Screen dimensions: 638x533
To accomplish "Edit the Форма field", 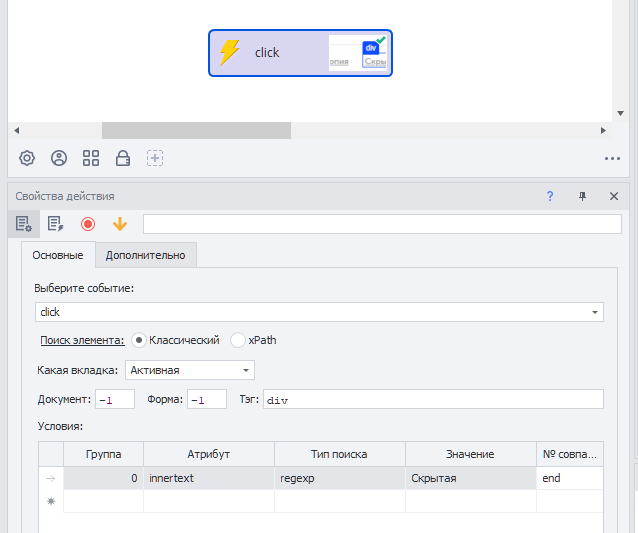I will tap(207, 399).
